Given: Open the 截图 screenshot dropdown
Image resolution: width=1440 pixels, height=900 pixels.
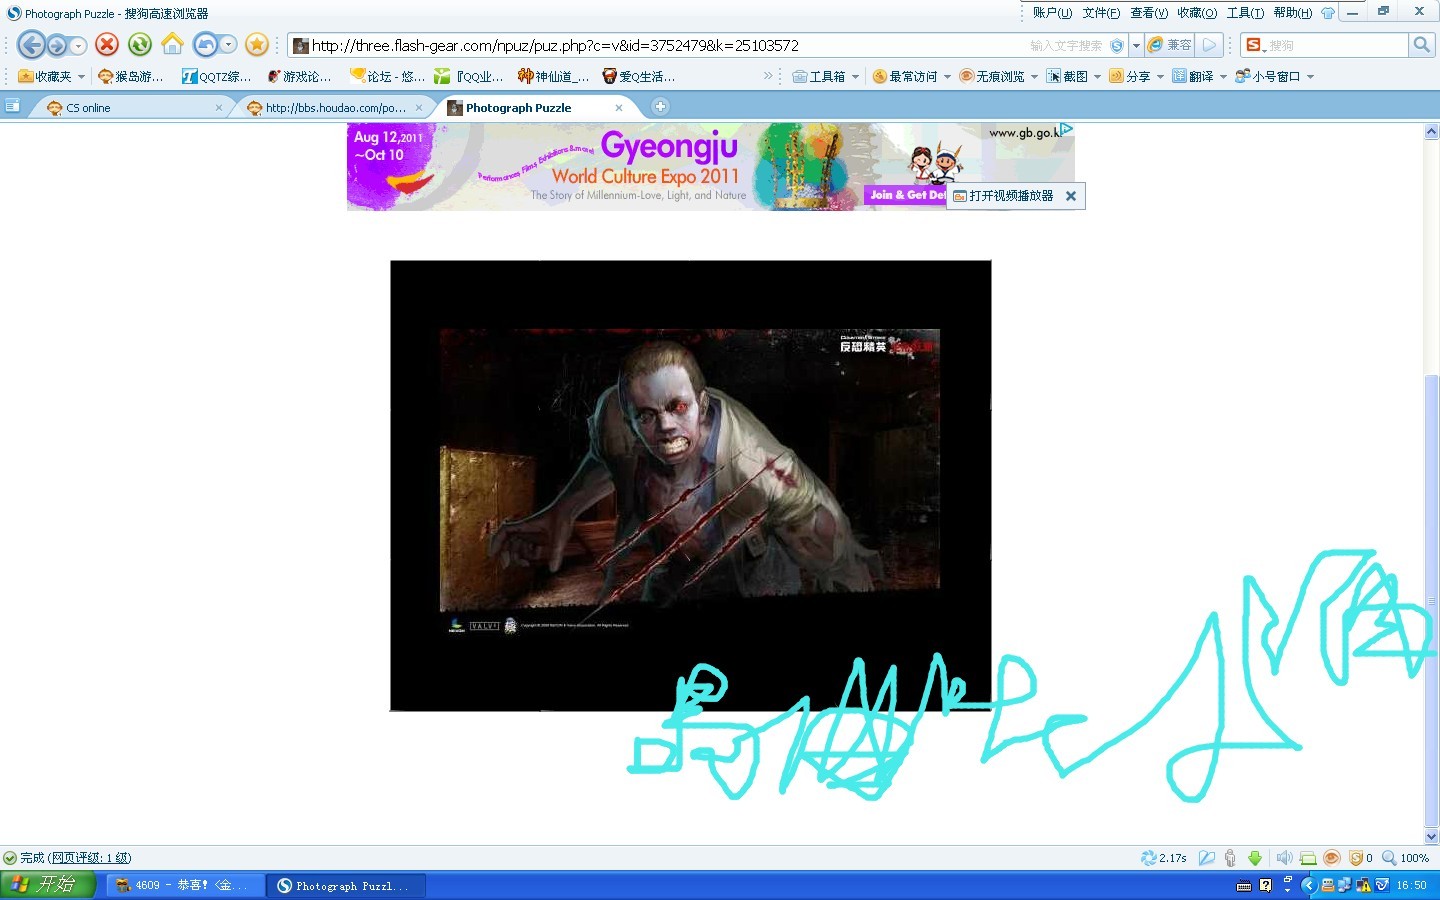Looking at the screenshot, I should [1073, 76].
